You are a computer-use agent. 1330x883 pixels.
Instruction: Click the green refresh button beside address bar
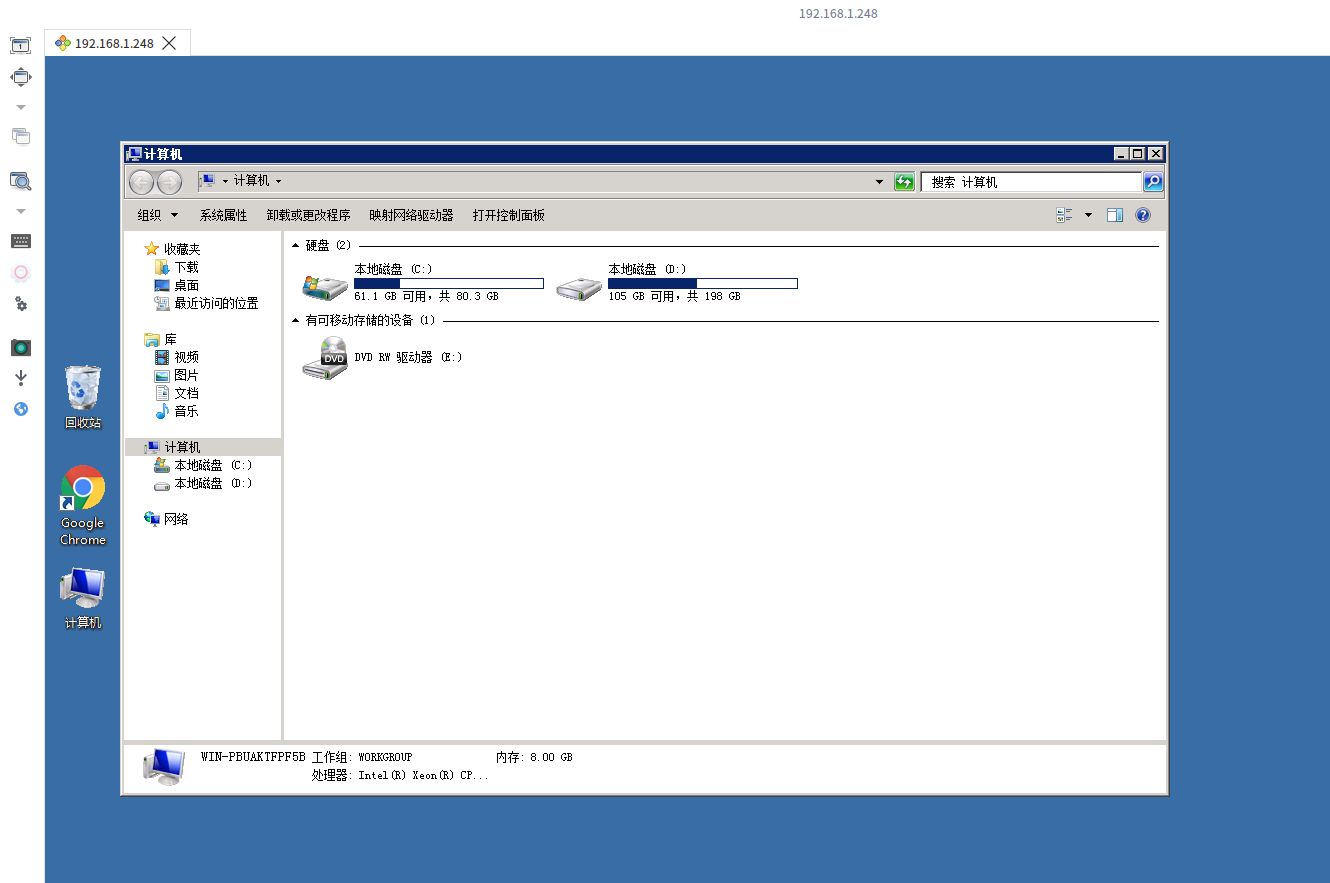click(x=904, y=182)
